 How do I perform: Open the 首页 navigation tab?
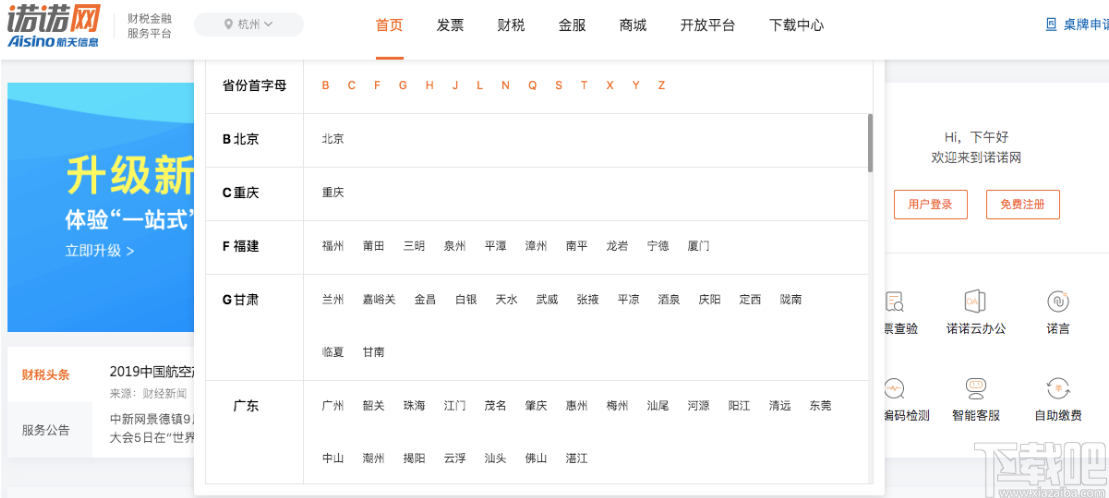[x=389, y=26]
